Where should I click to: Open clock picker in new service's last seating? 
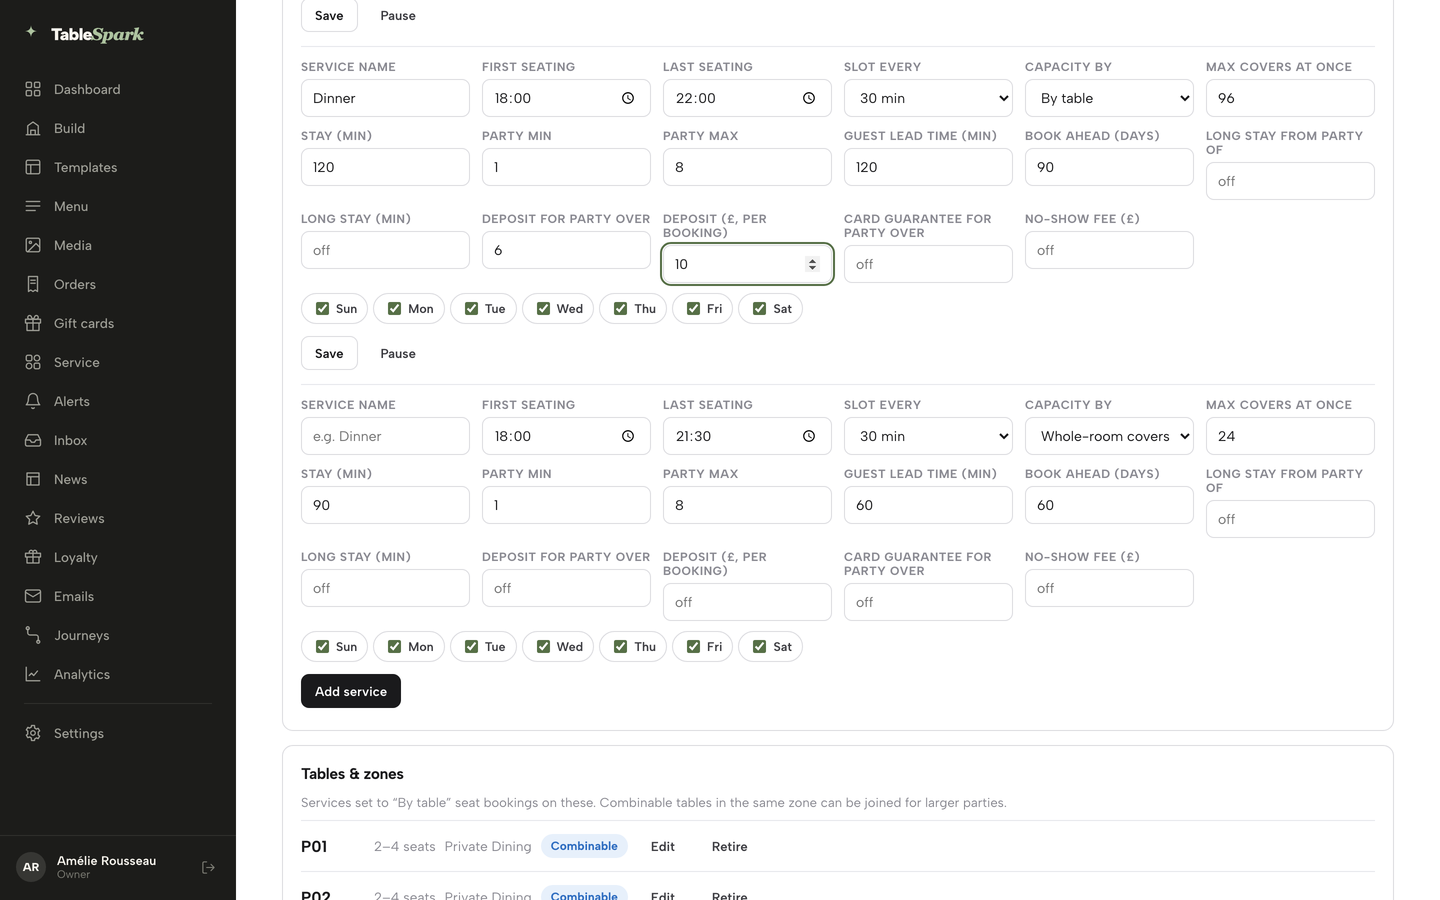809,436
